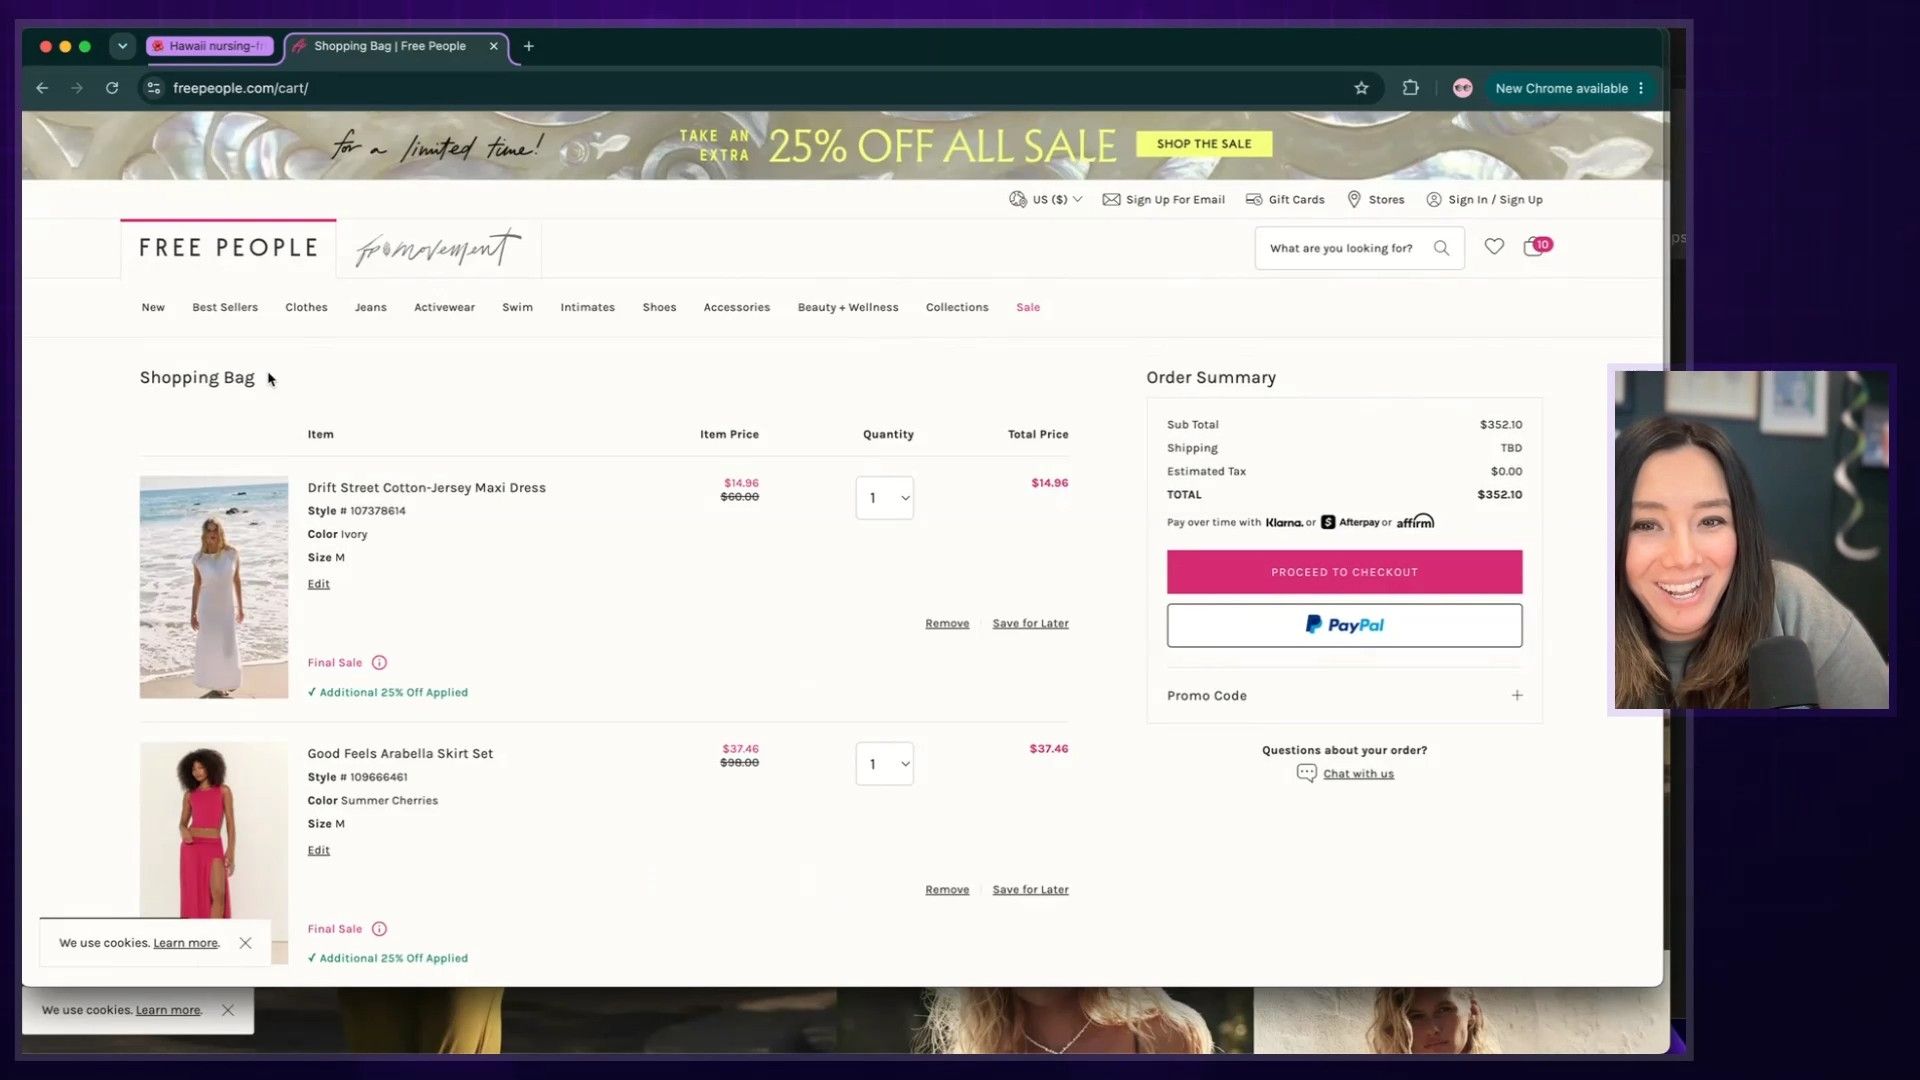Image resolution: width=1920 pixels, height=1080 pixels.
Task: Close the Shopping Bag tab
Action: tap(493, 46)
